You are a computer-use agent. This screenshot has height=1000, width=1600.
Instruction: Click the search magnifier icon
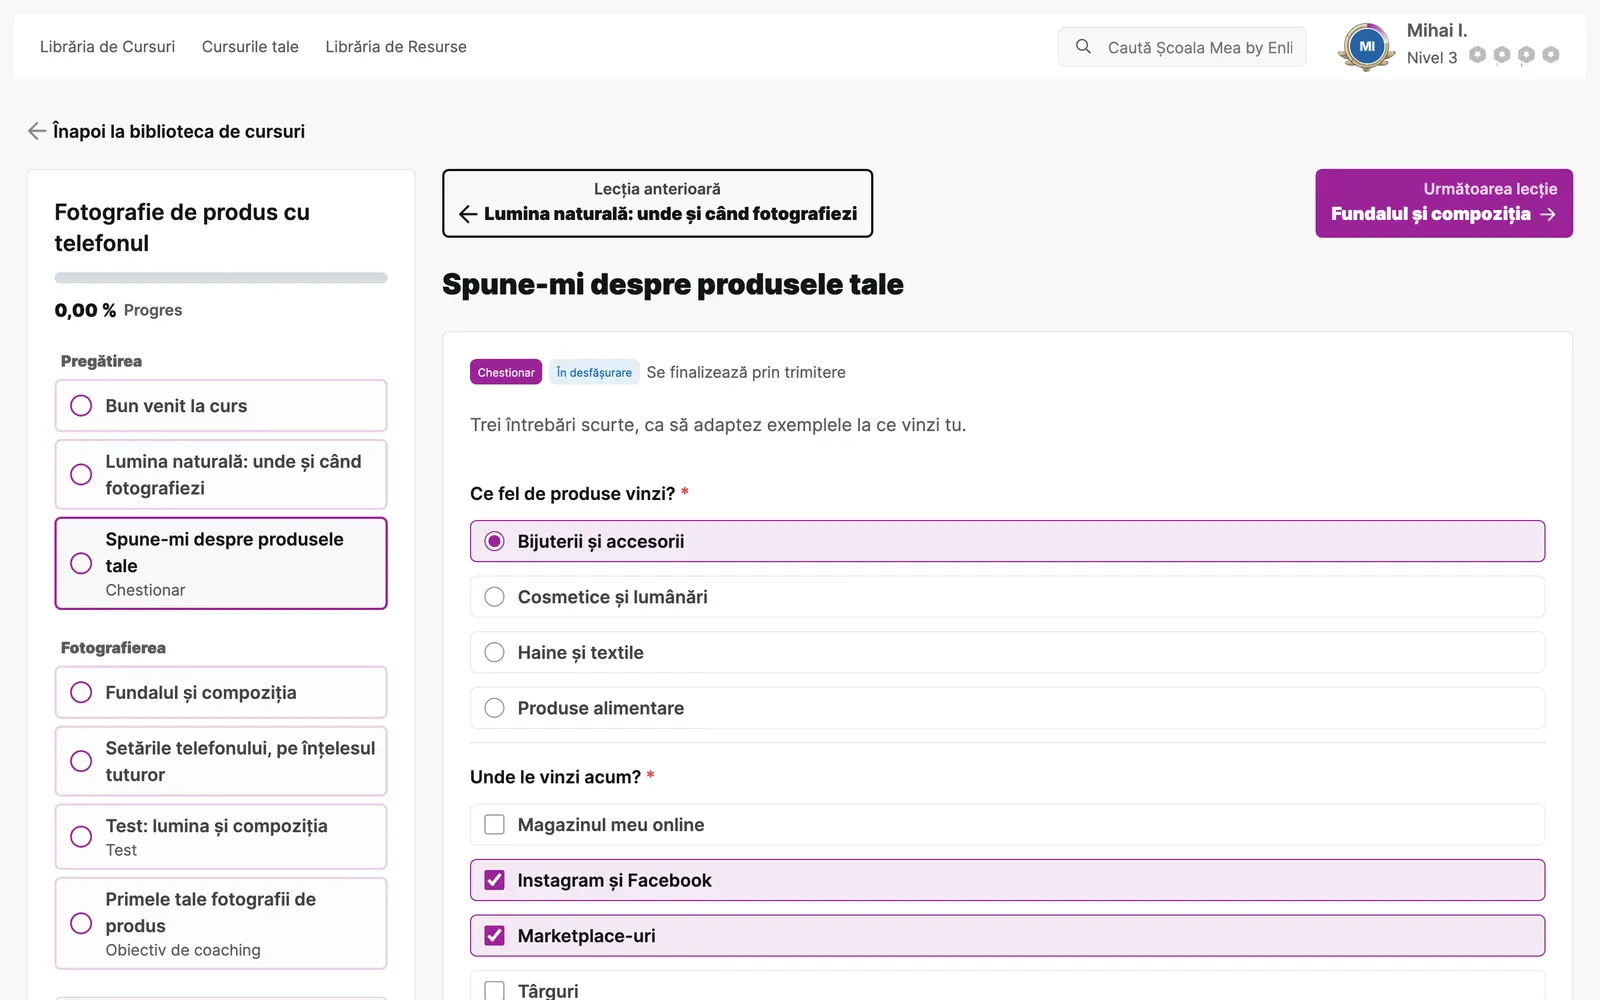1083,46
